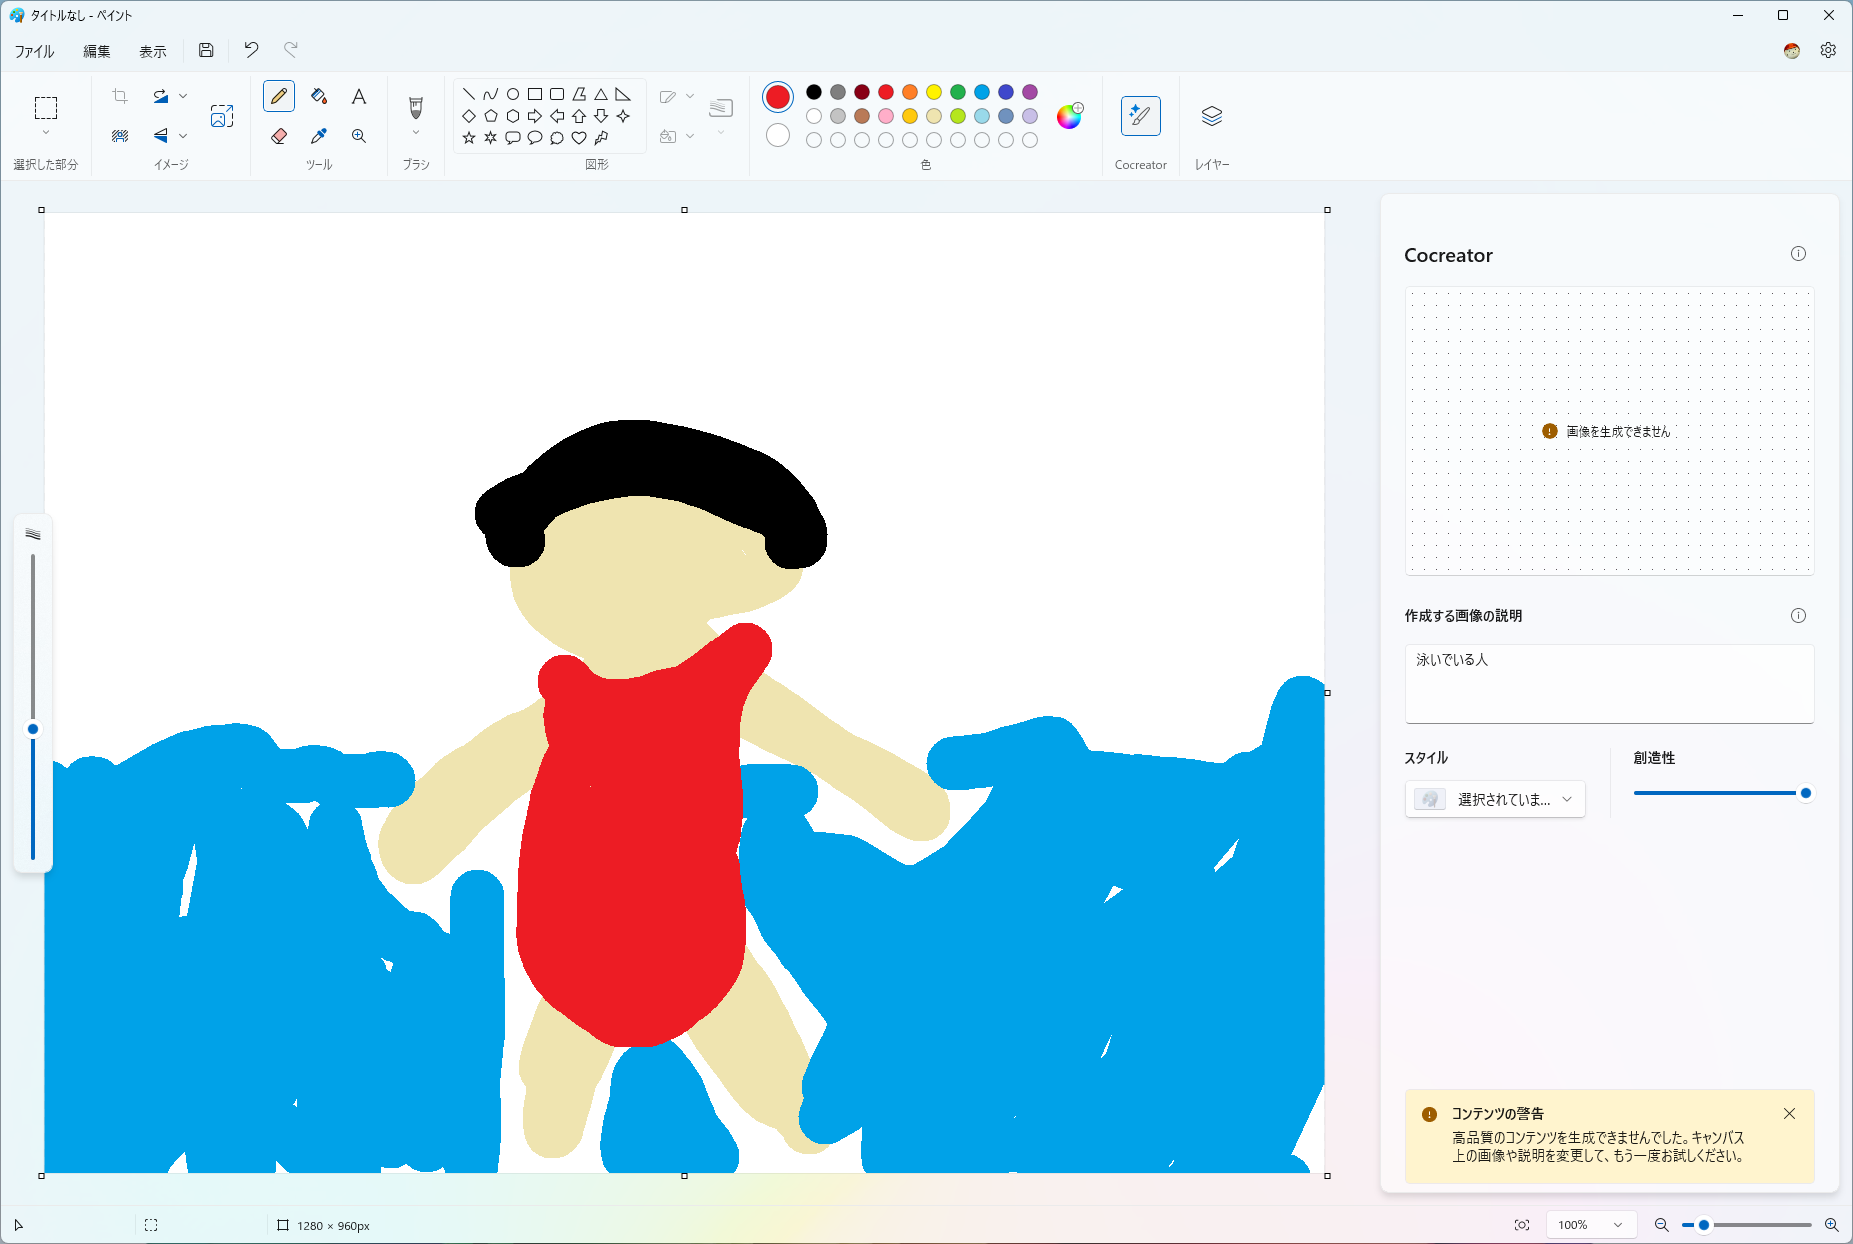Expand the Brushes dropdown chevron
Screen dimensions: 1853x1244
[416, 133]
